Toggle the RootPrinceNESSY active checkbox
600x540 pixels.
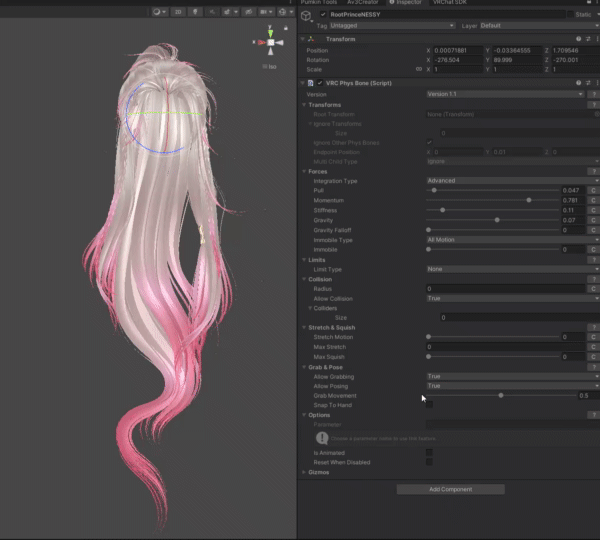(321, 15)
